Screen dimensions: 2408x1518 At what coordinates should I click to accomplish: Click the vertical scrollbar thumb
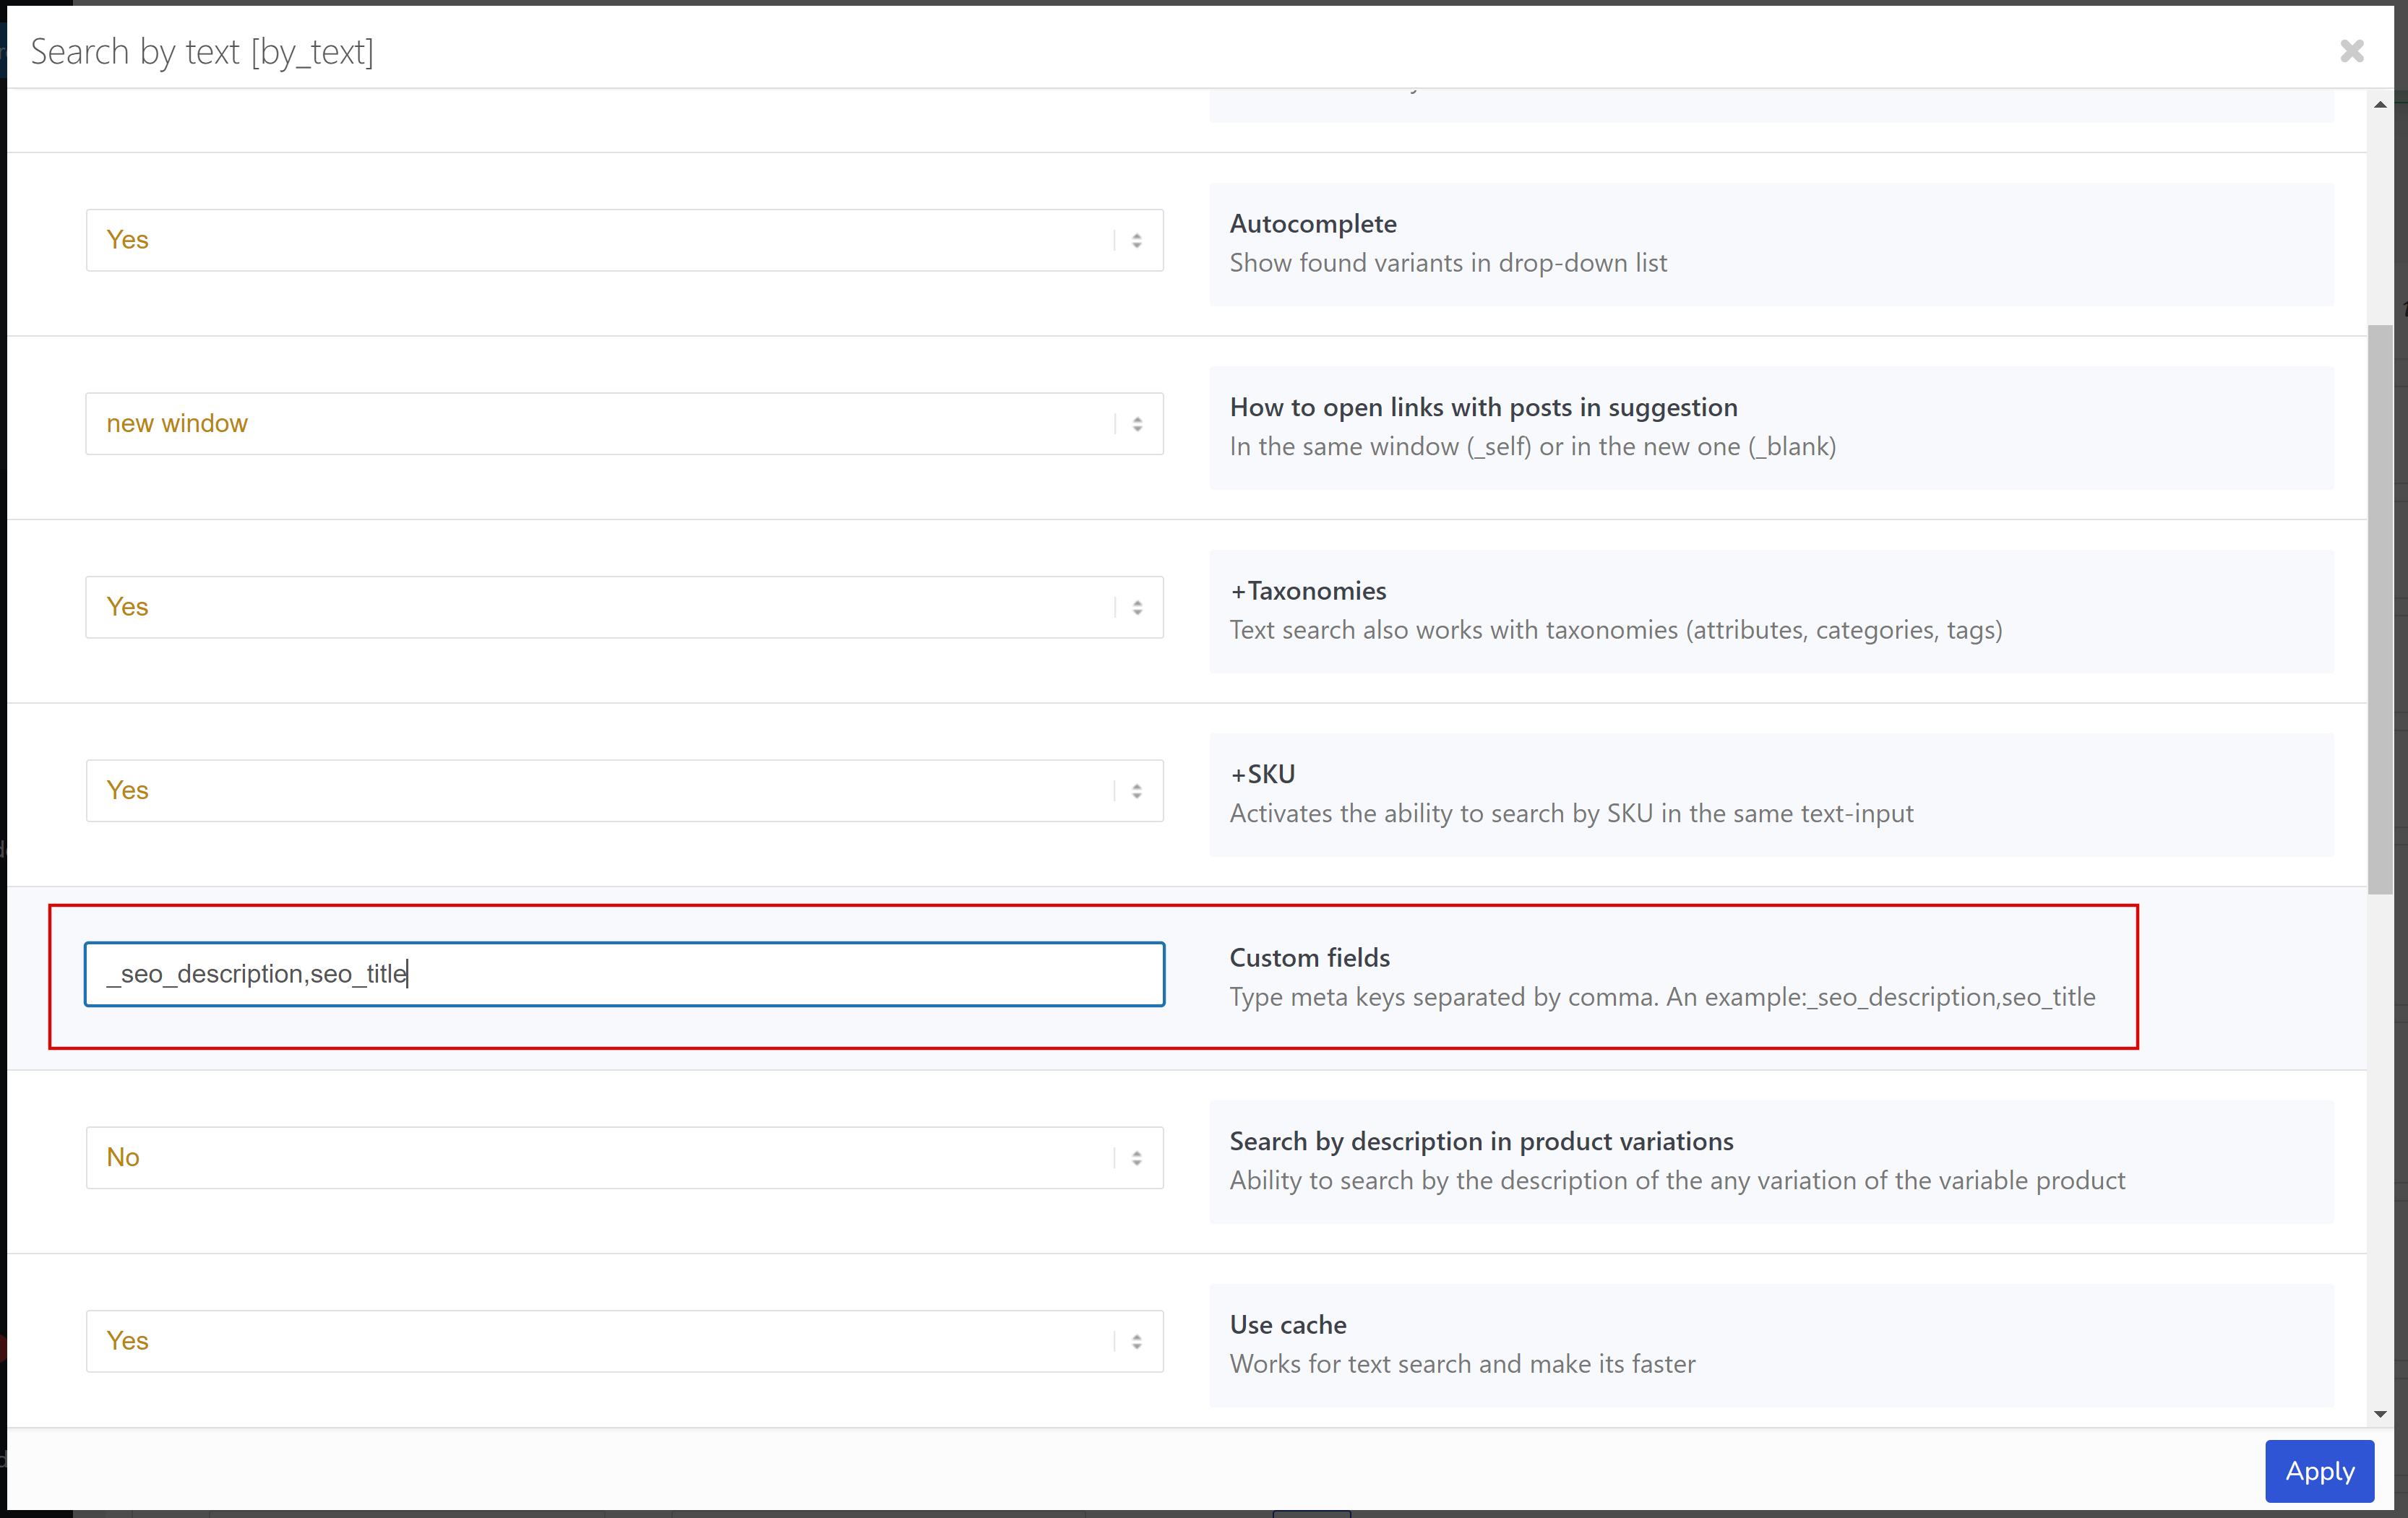[x=2380, y=609]
